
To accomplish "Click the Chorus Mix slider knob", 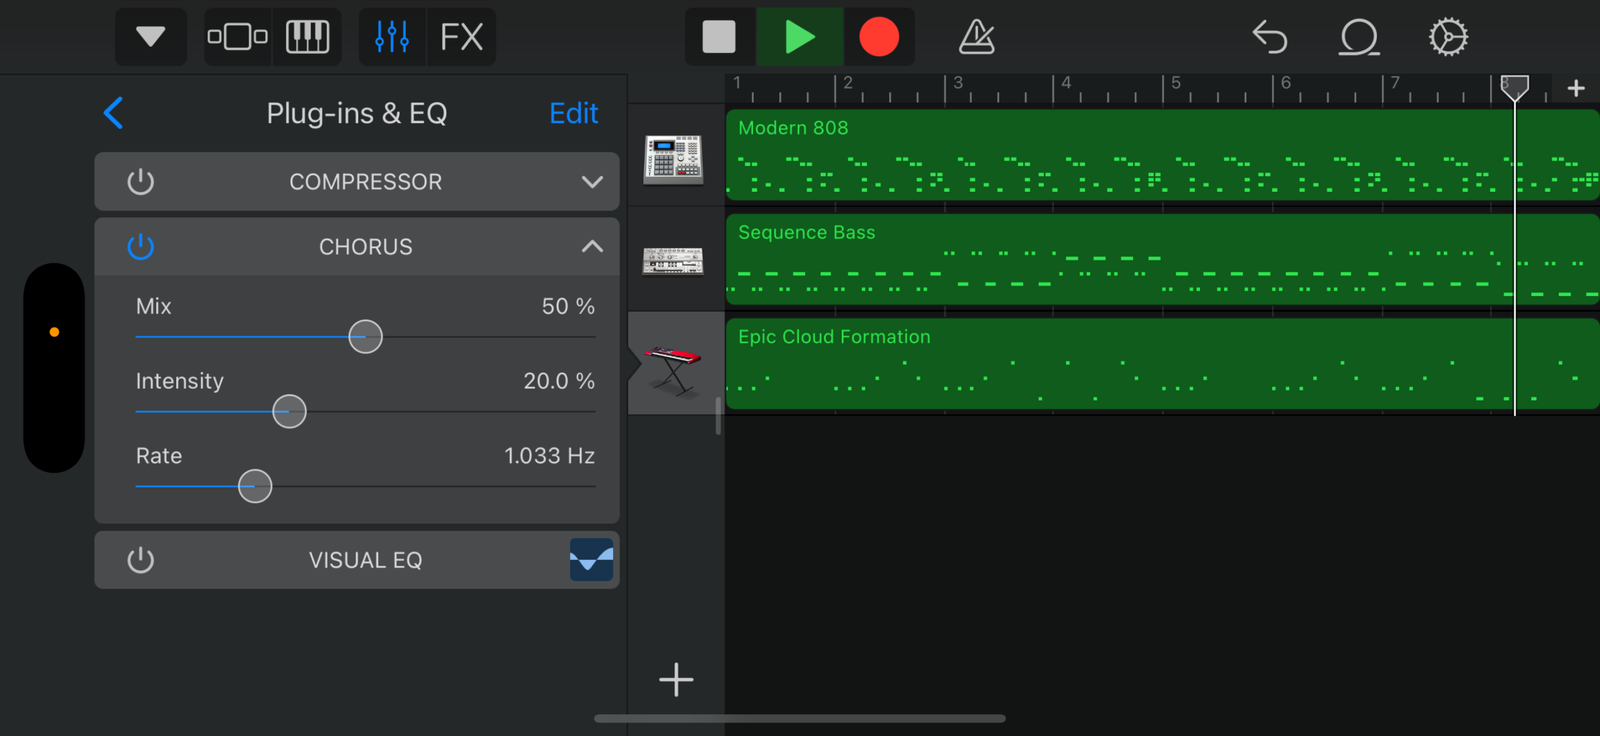I will pos(365,337).
